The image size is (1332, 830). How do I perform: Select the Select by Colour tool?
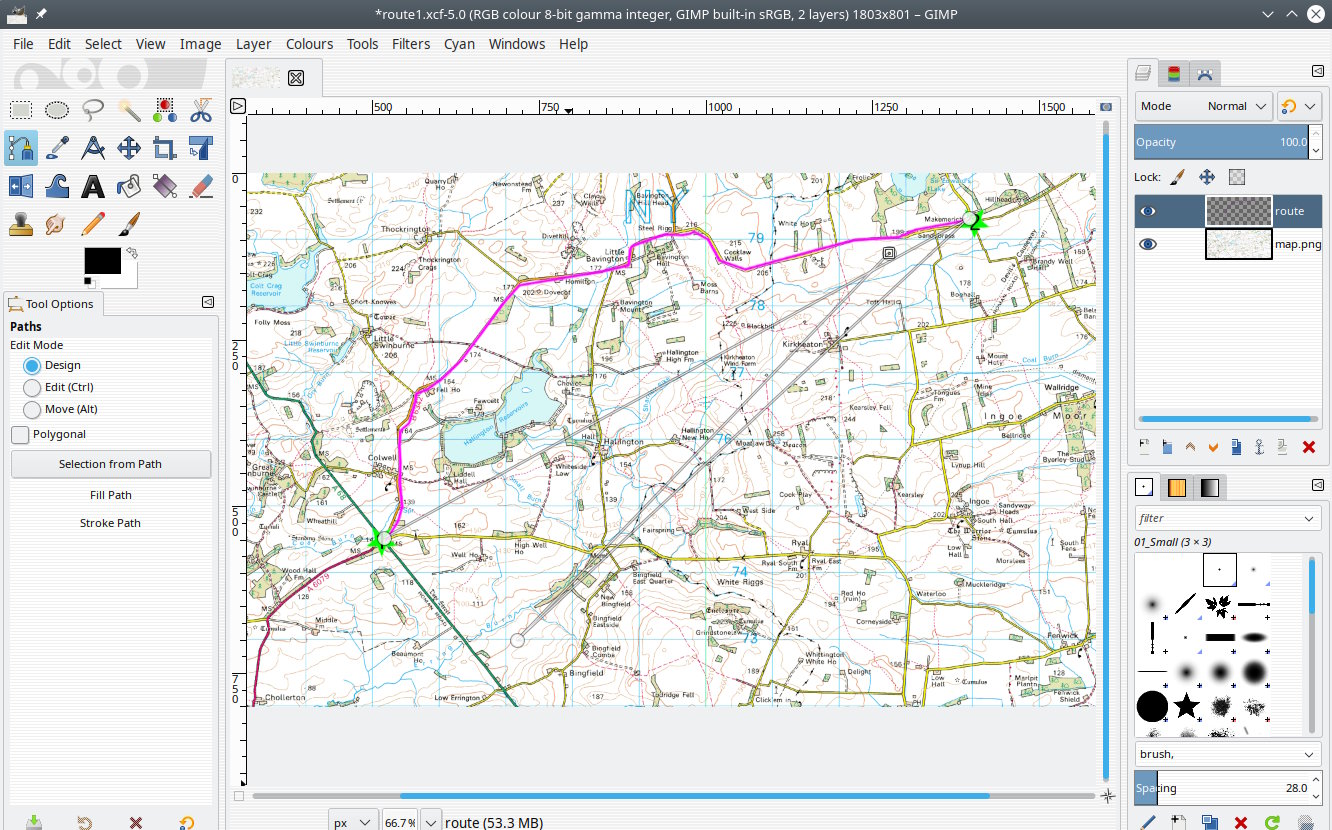pos(165,110)
